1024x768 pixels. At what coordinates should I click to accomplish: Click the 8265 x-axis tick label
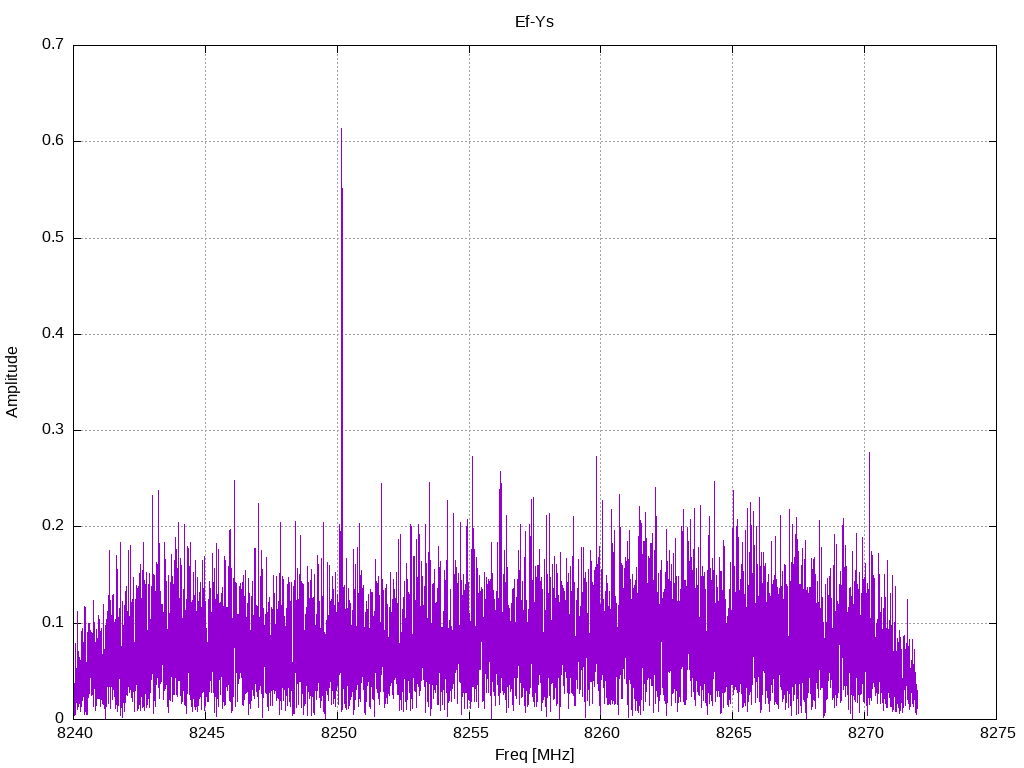732,735
